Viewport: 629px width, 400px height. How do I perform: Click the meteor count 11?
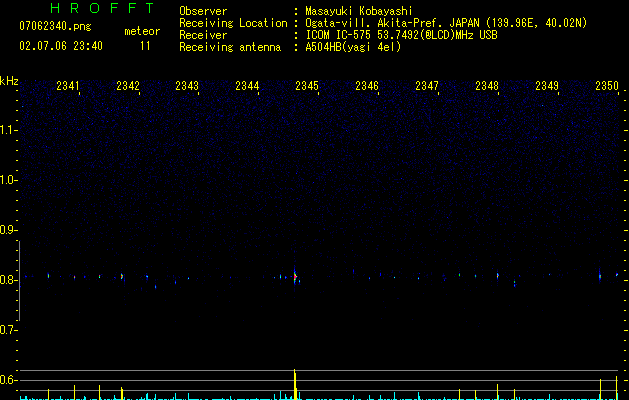tap(145, 46)
